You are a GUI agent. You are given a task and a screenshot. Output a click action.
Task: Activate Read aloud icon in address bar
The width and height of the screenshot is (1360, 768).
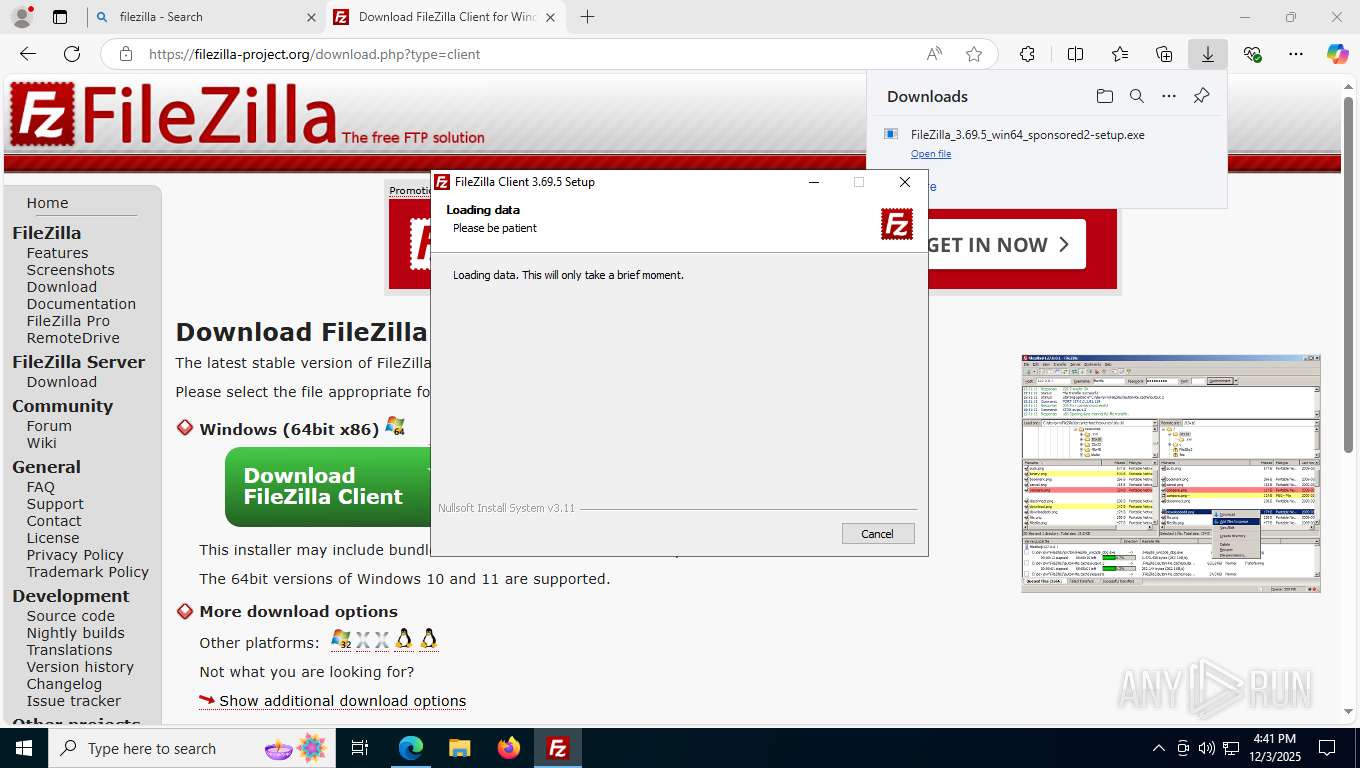(x=934, y=54)
